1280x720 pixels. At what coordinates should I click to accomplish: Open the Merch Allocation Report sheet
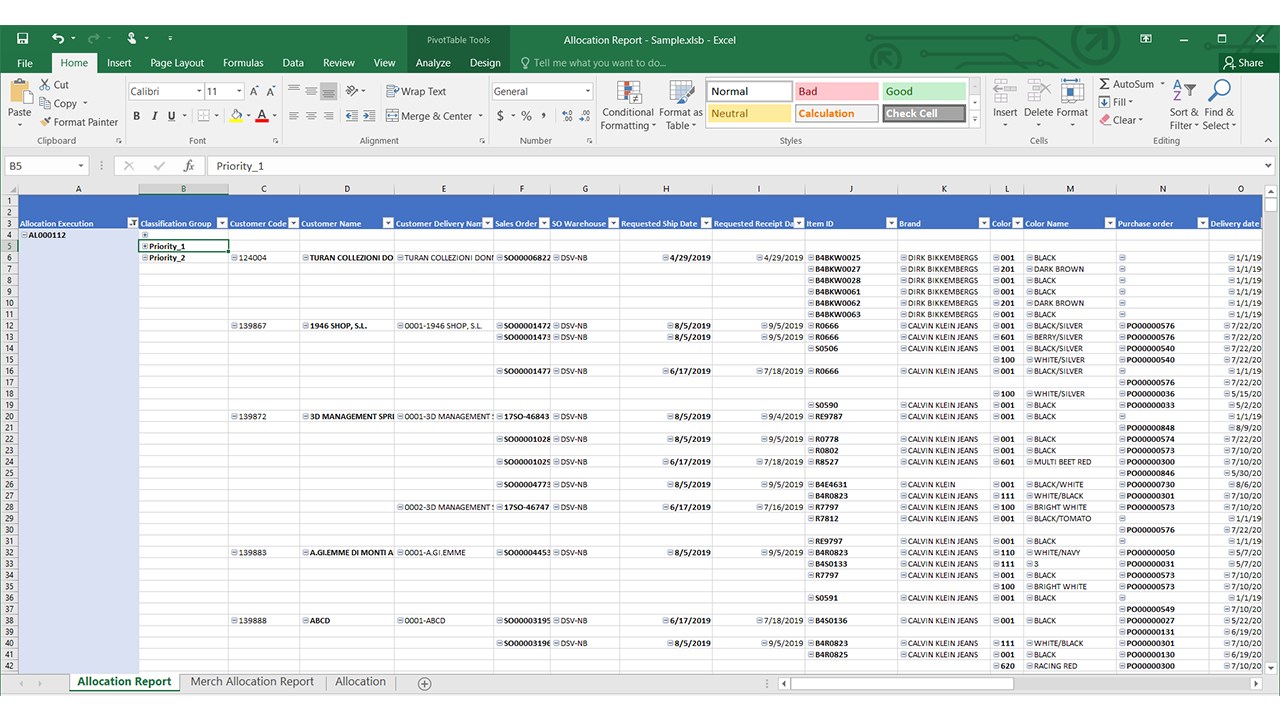point(252,682)
